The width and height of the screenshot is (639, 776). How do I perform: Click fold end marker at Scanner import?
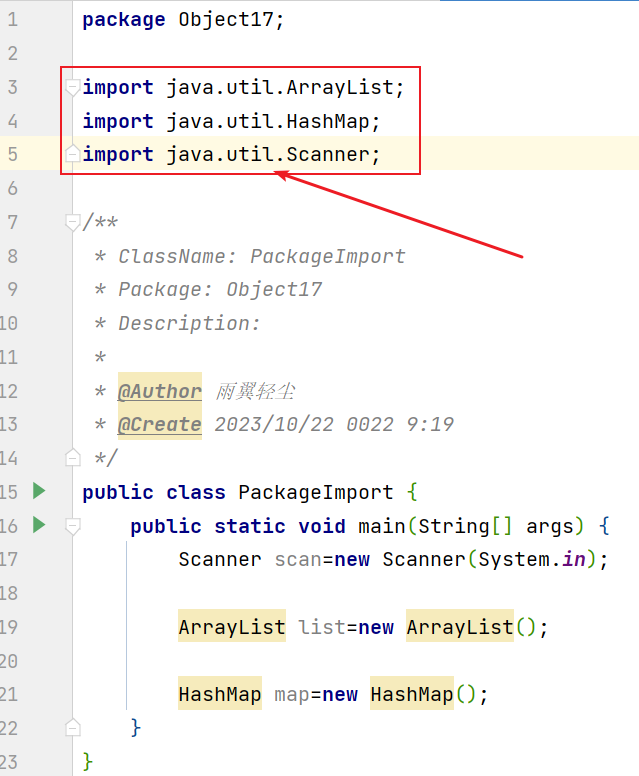[72, 155]
